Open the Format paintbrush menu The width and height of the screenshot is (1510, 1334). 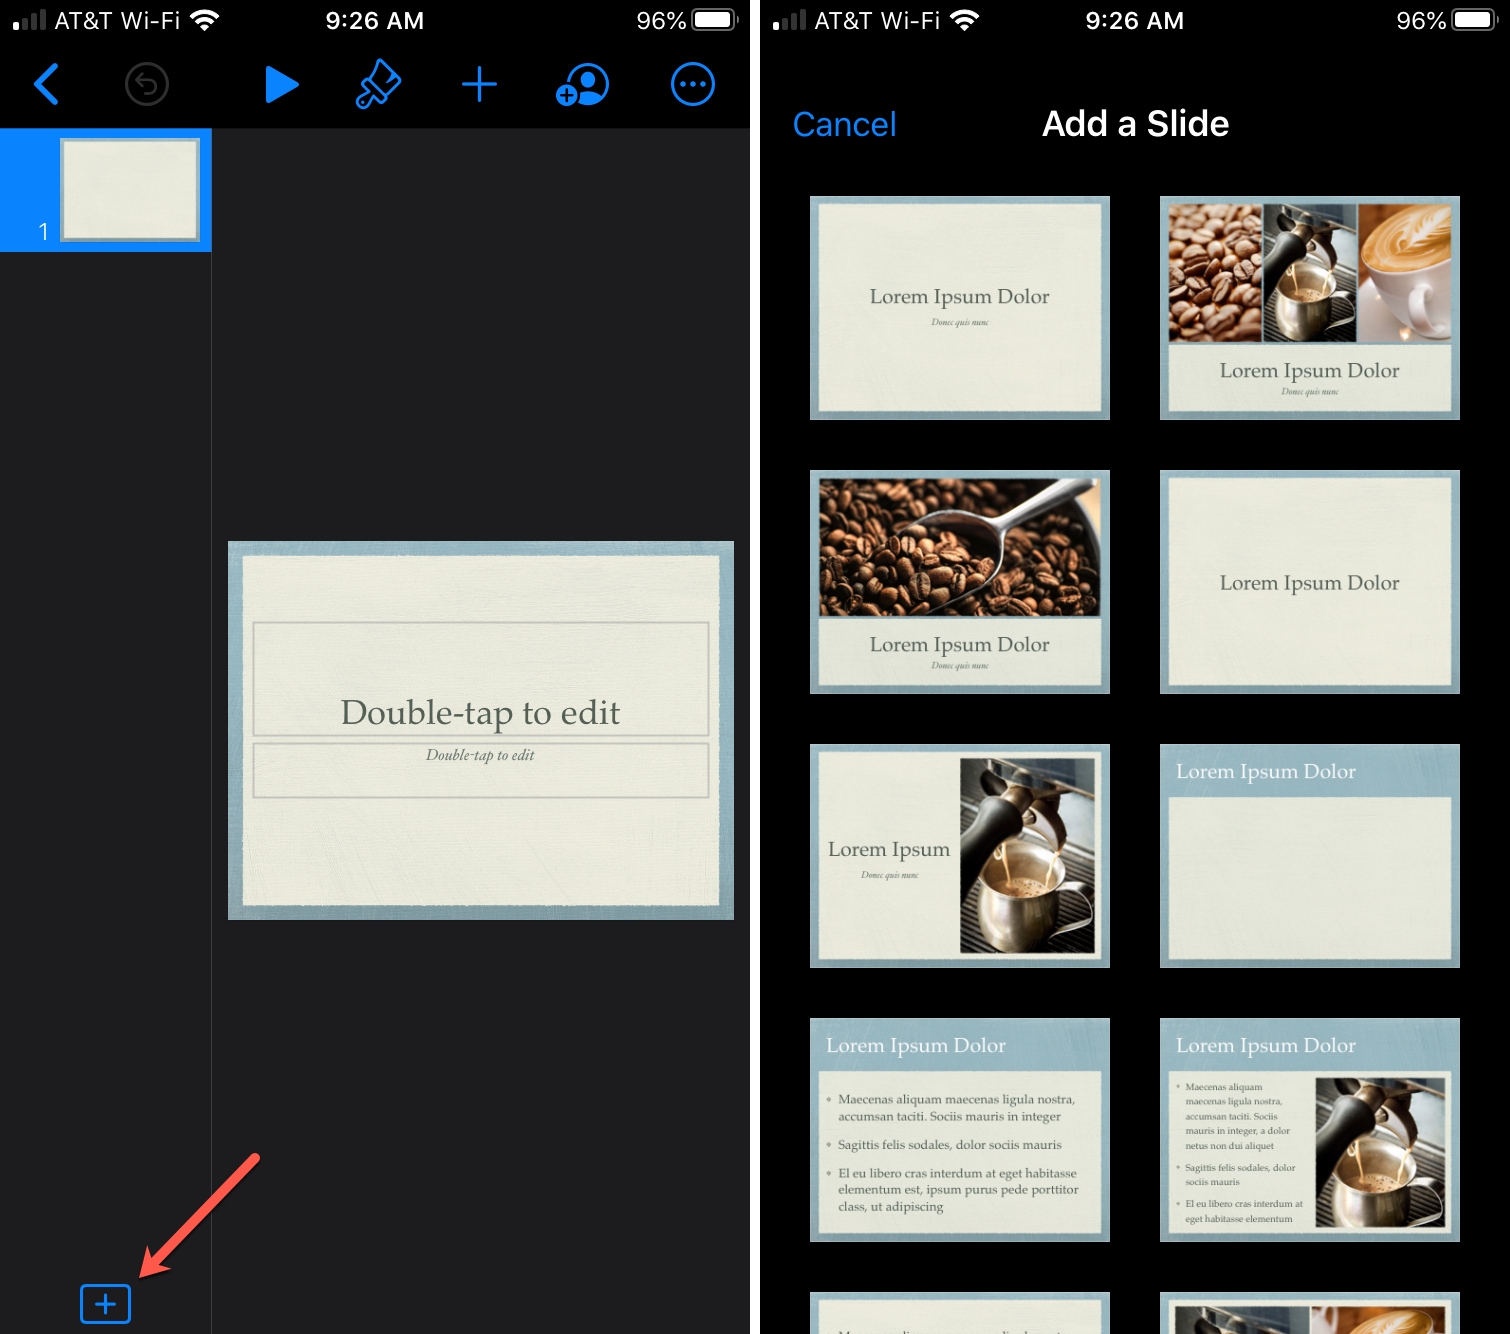379,84
